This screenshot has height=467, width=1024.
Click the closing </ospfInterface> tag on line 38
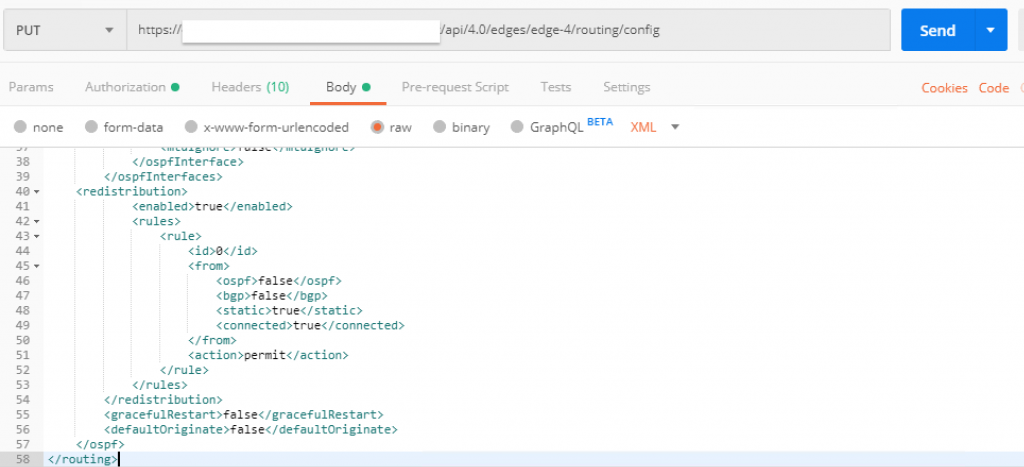point(187,162)
